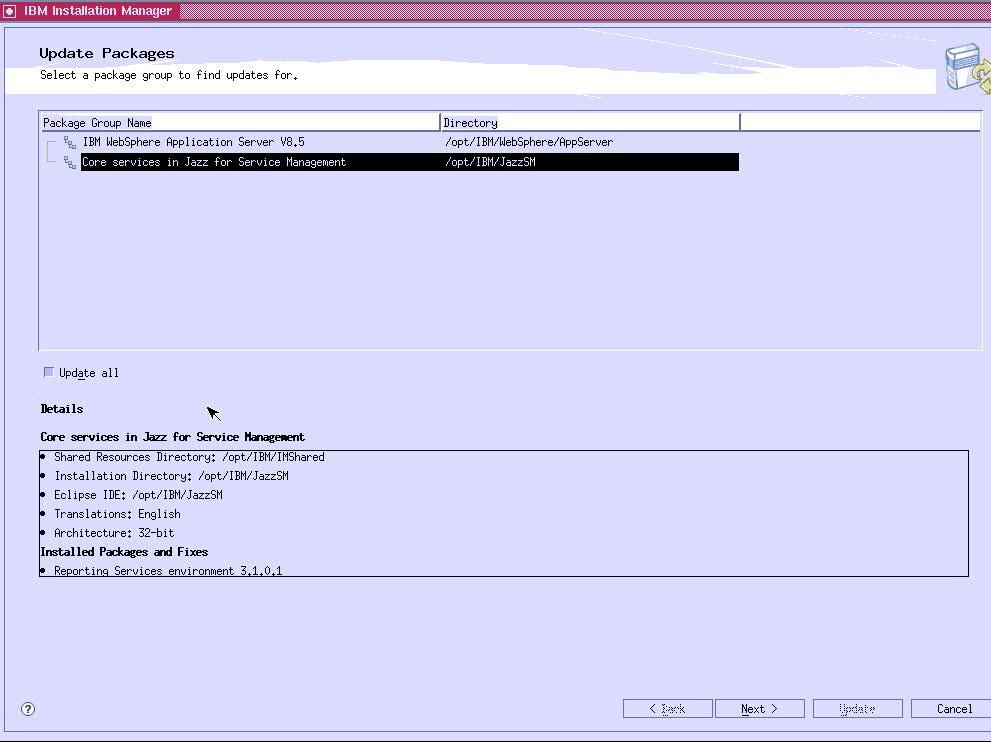Open help with the question mark icon
This screenshot has width=991, height=742.
coord(28,709)
